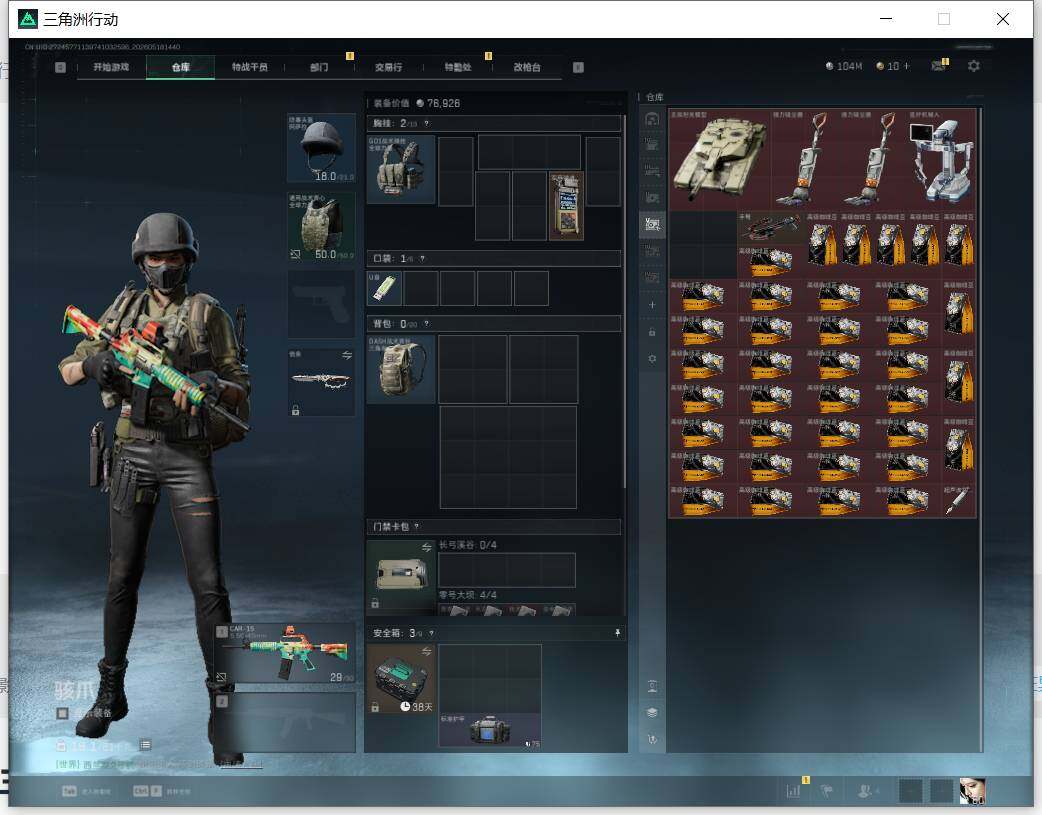Click the empty secondary weapon slot
The image size is (1042, 815).
tap(285, 723)
